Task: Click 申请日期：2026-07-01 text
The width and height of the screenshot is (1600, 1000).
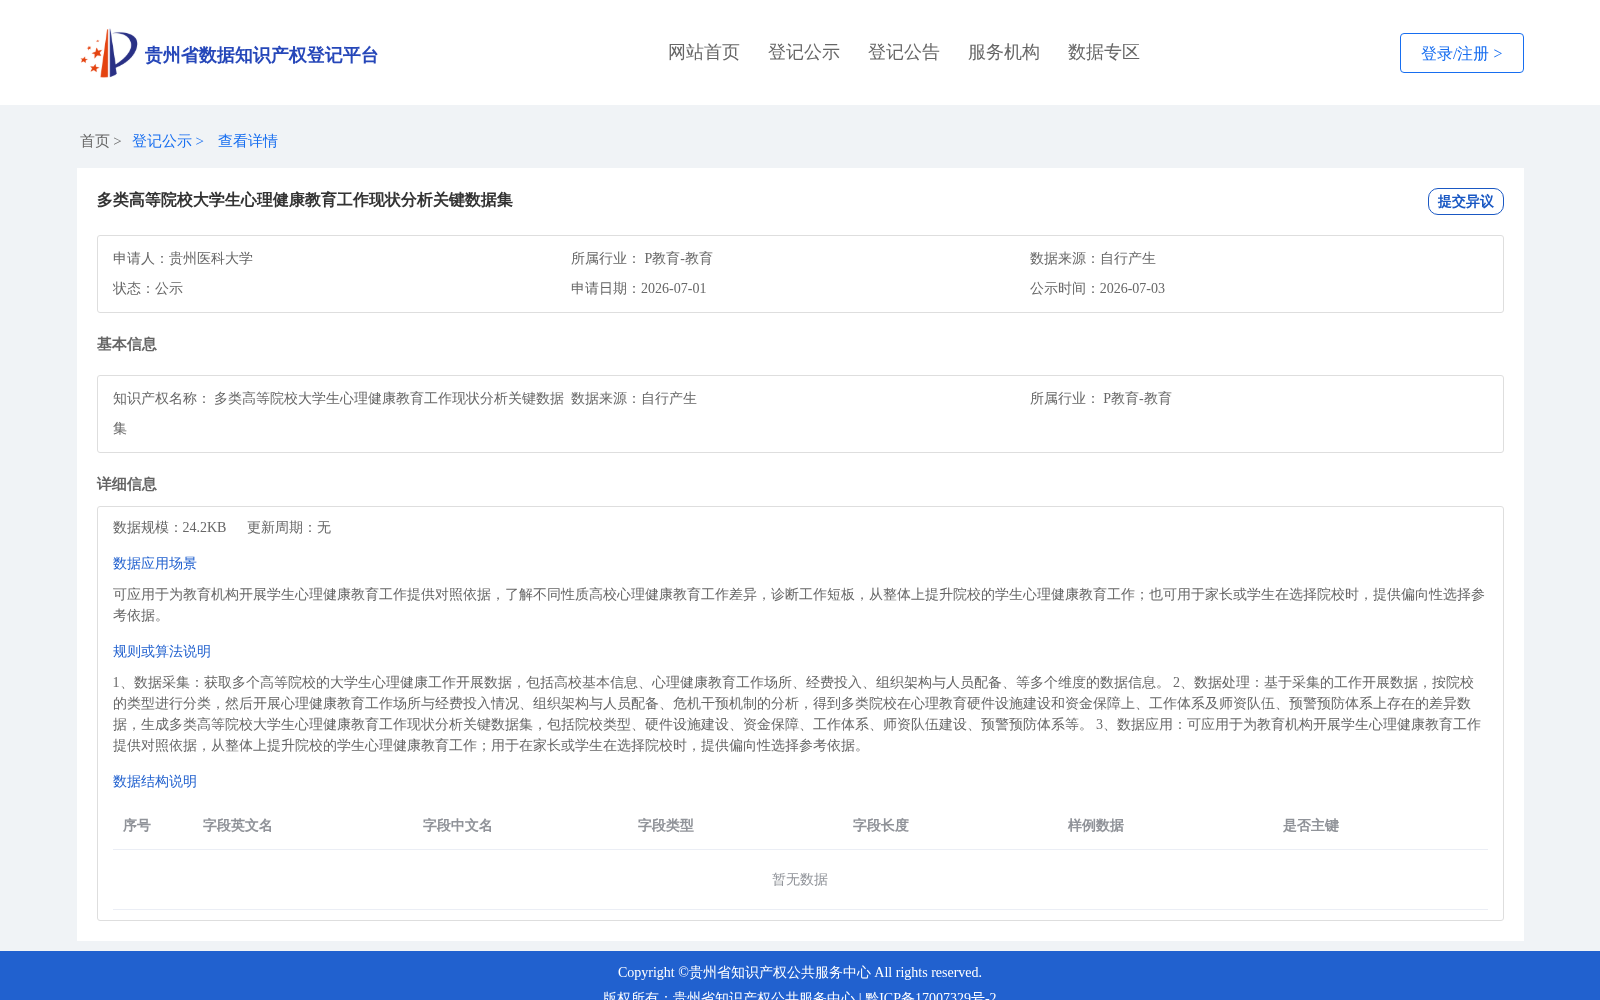Action: tap(639, 288)
